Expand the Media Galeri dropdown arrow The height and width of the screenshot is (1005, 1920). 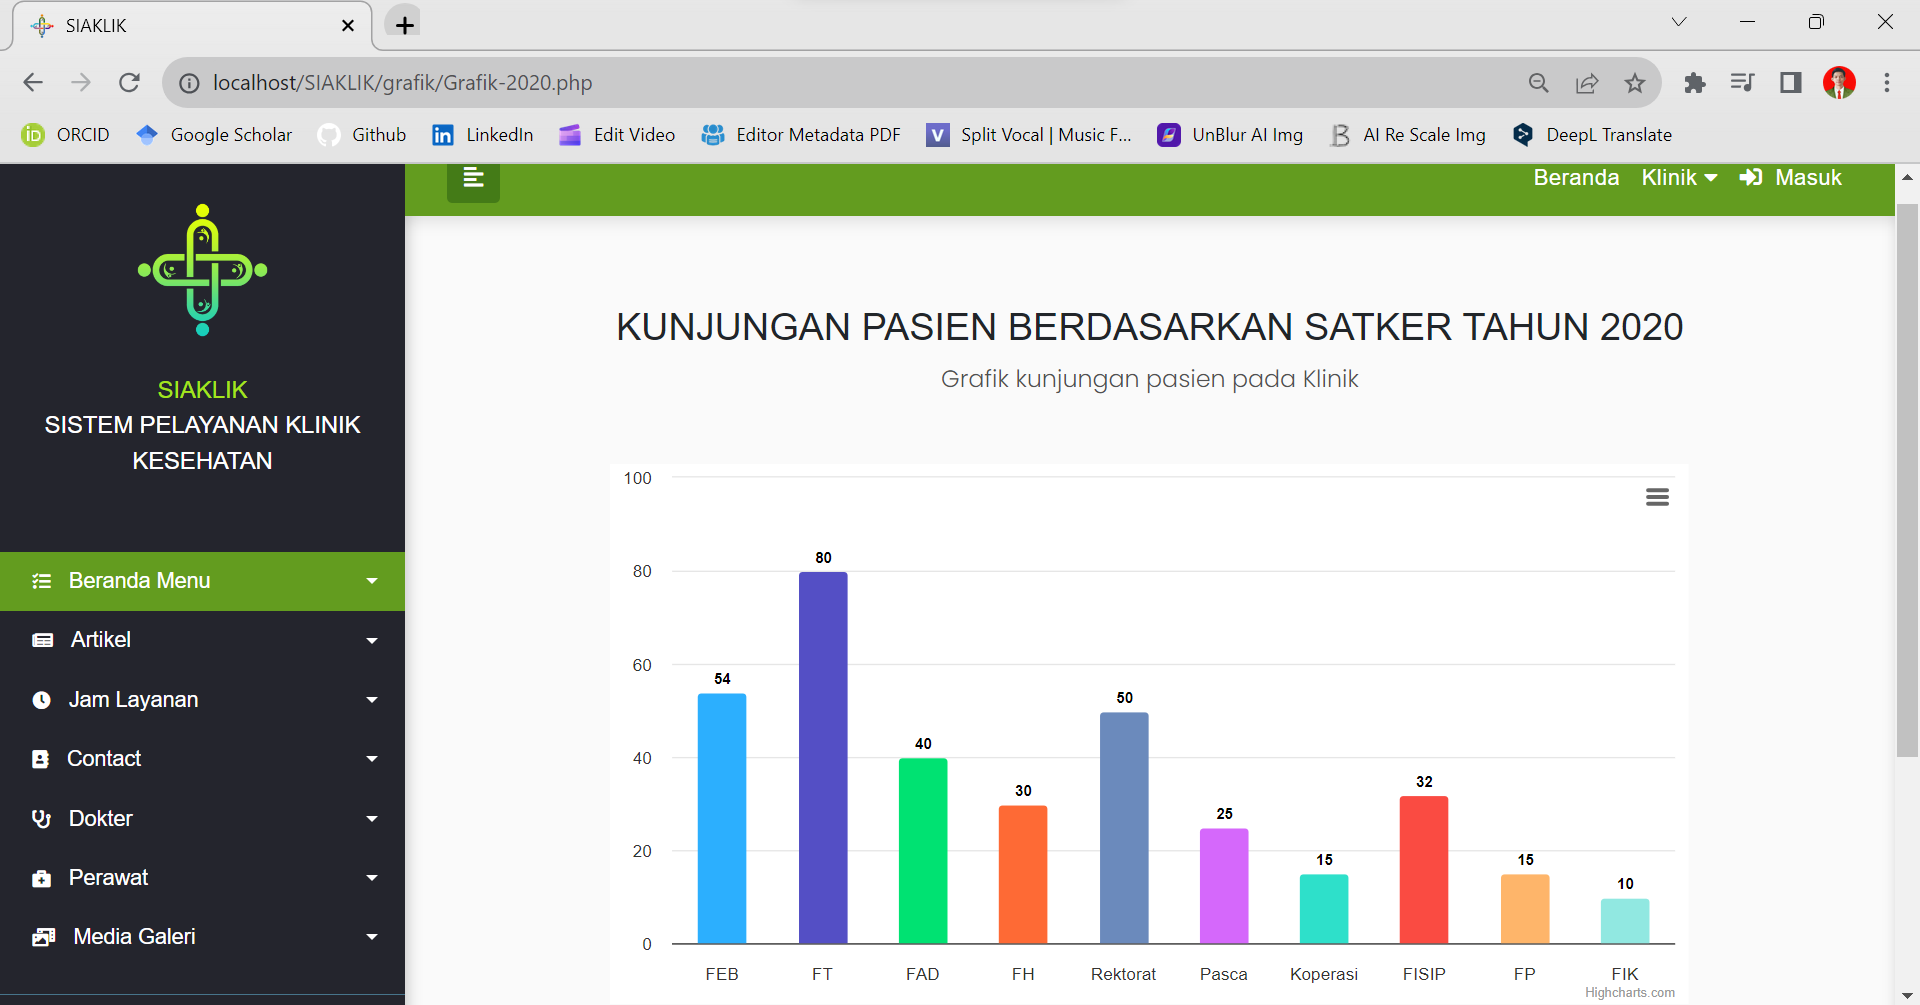[372, 937]
